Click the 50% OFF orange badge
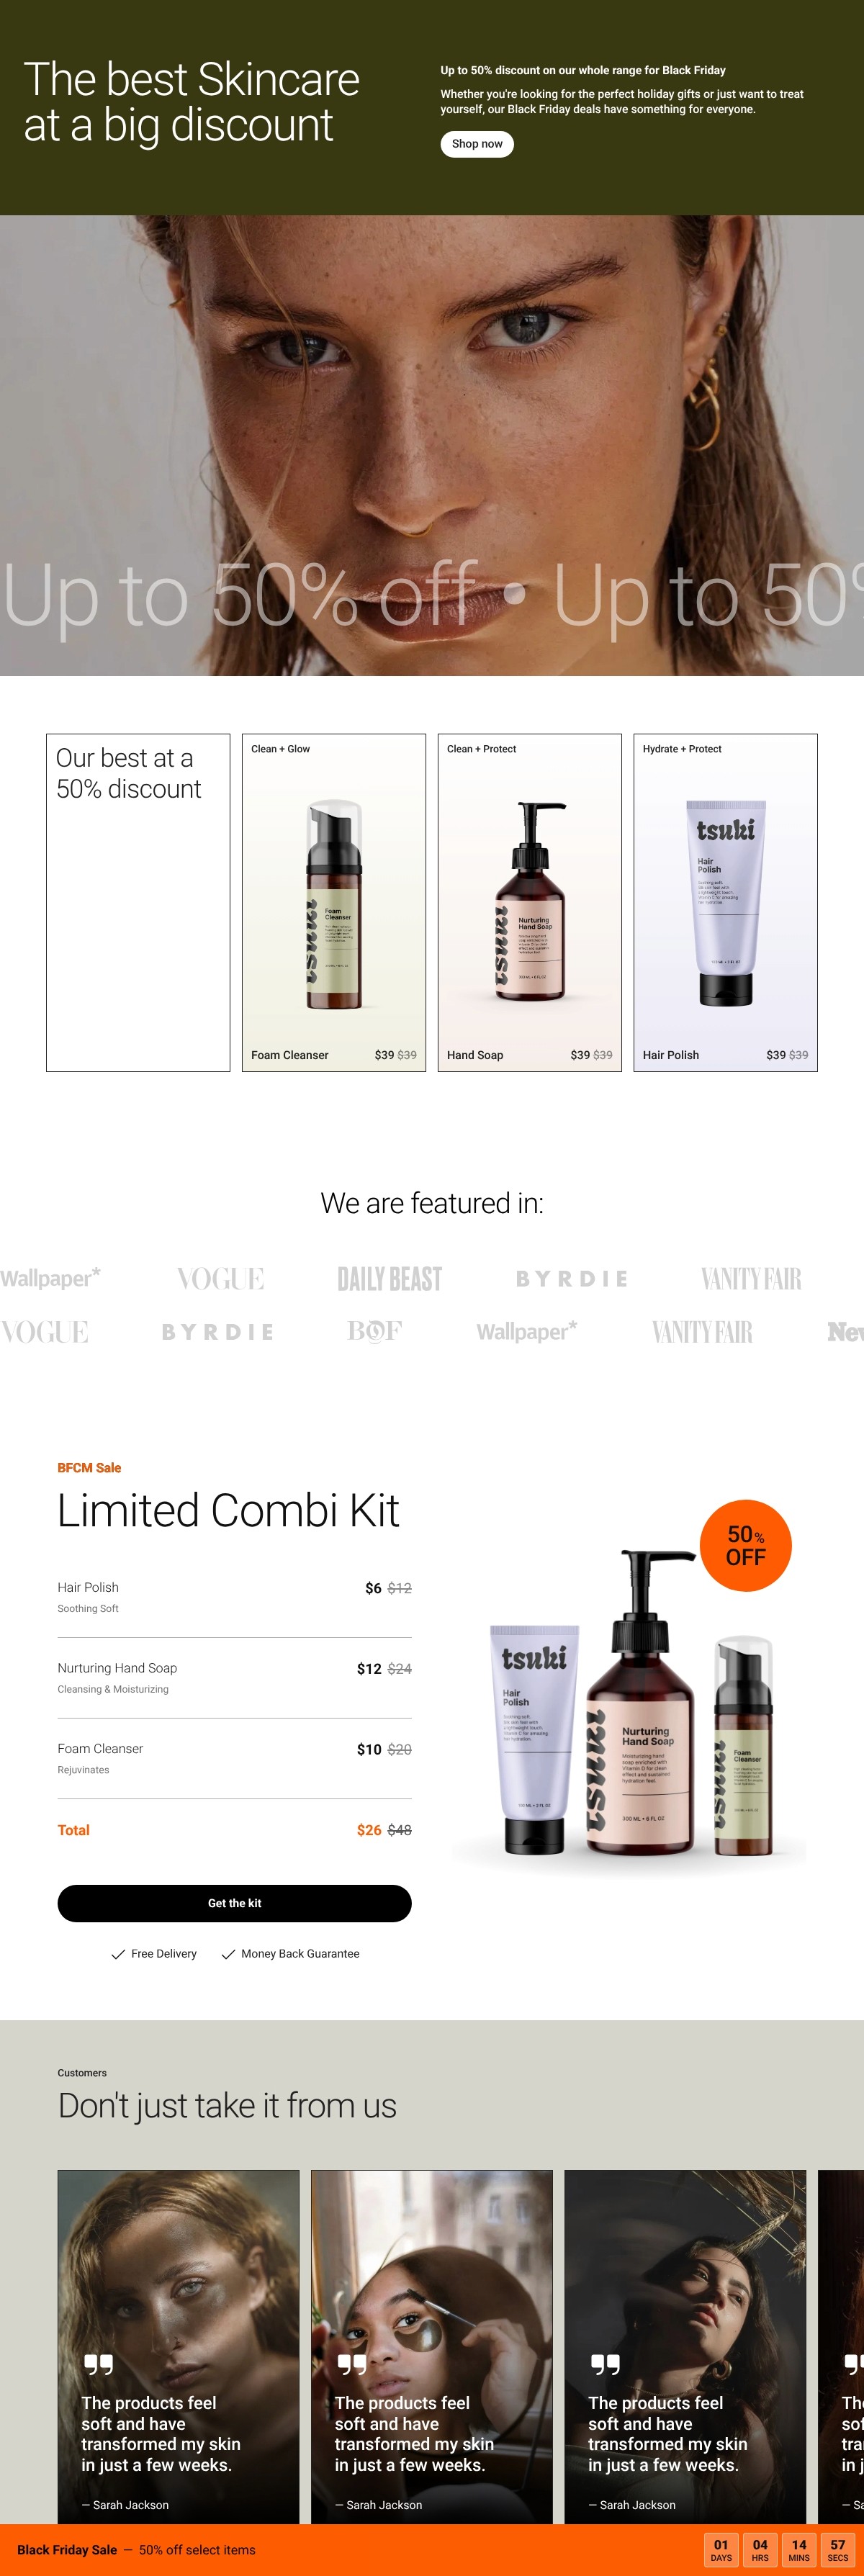 pyautogui.click(x=746, y=1545)
